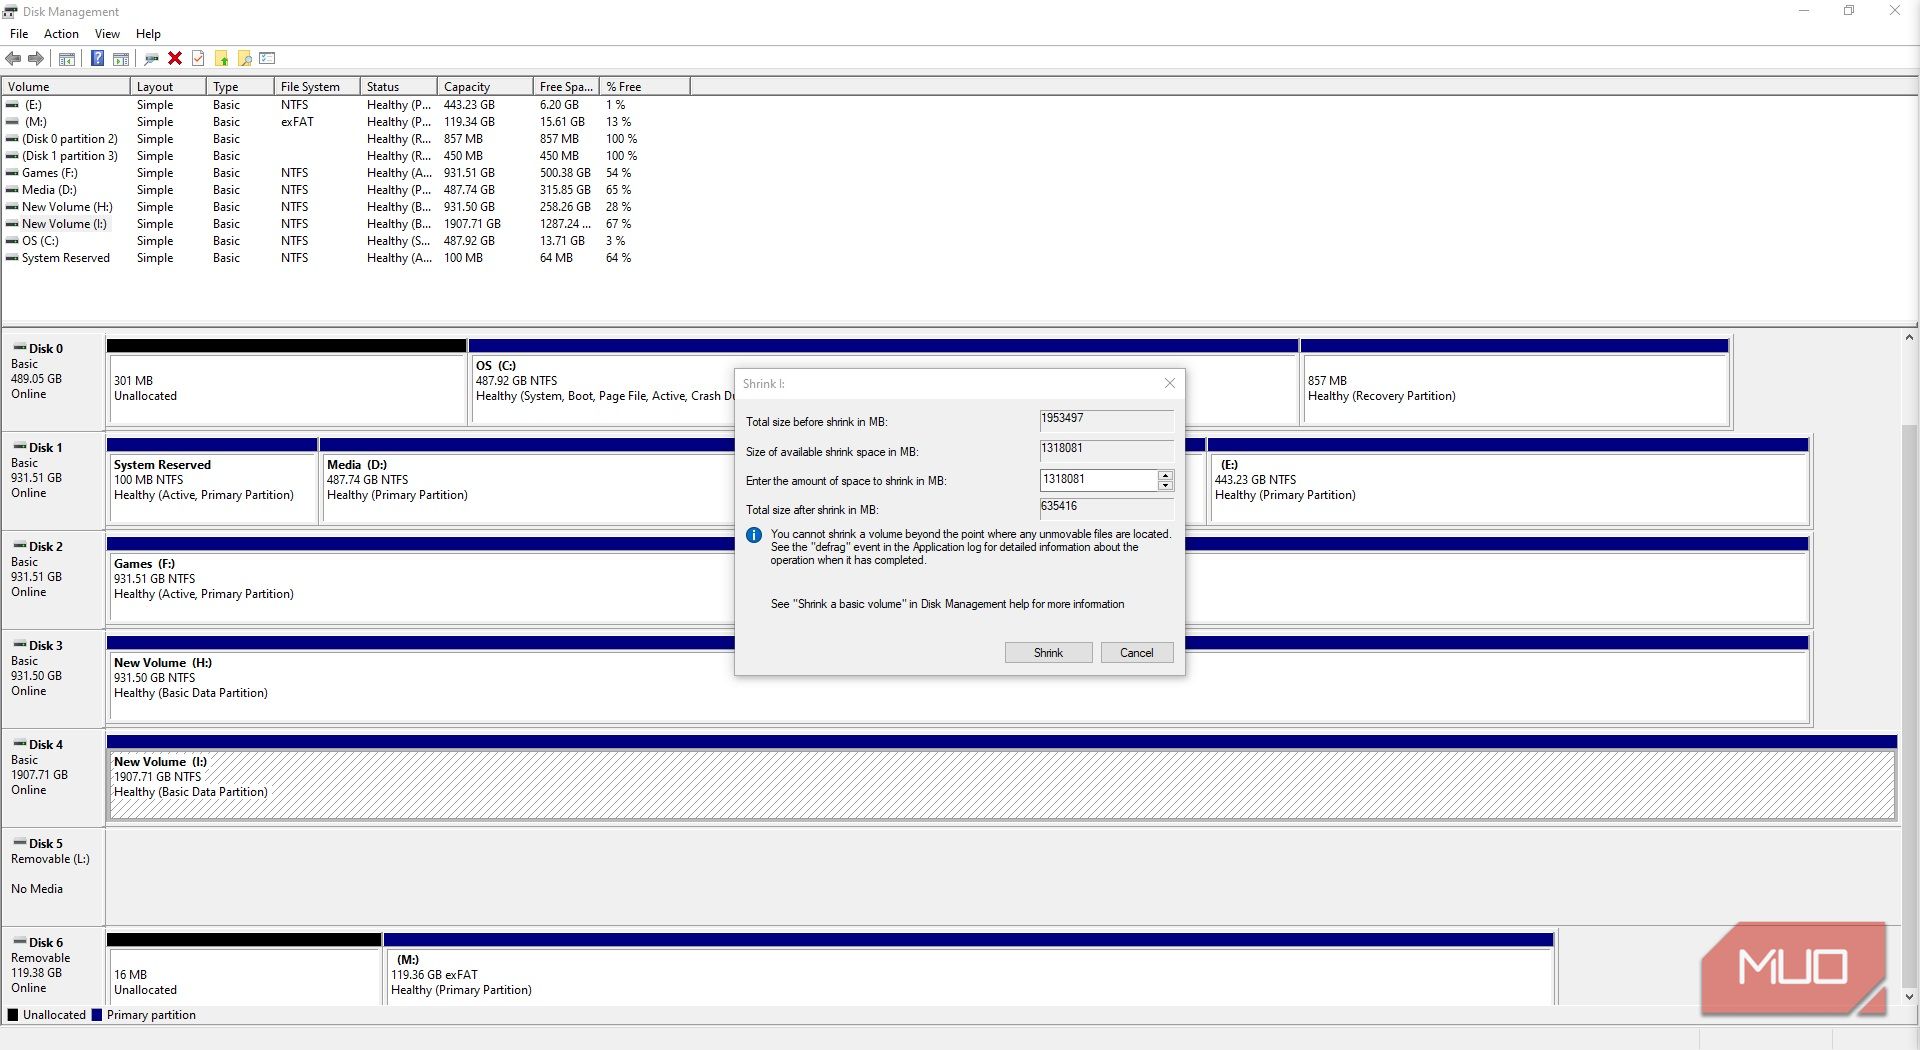Image resolution: width=1920 pixels, height=1050 pixels.
Task: Click the Connect/Refresh disk toolbar icon
Action: point(151,58)
